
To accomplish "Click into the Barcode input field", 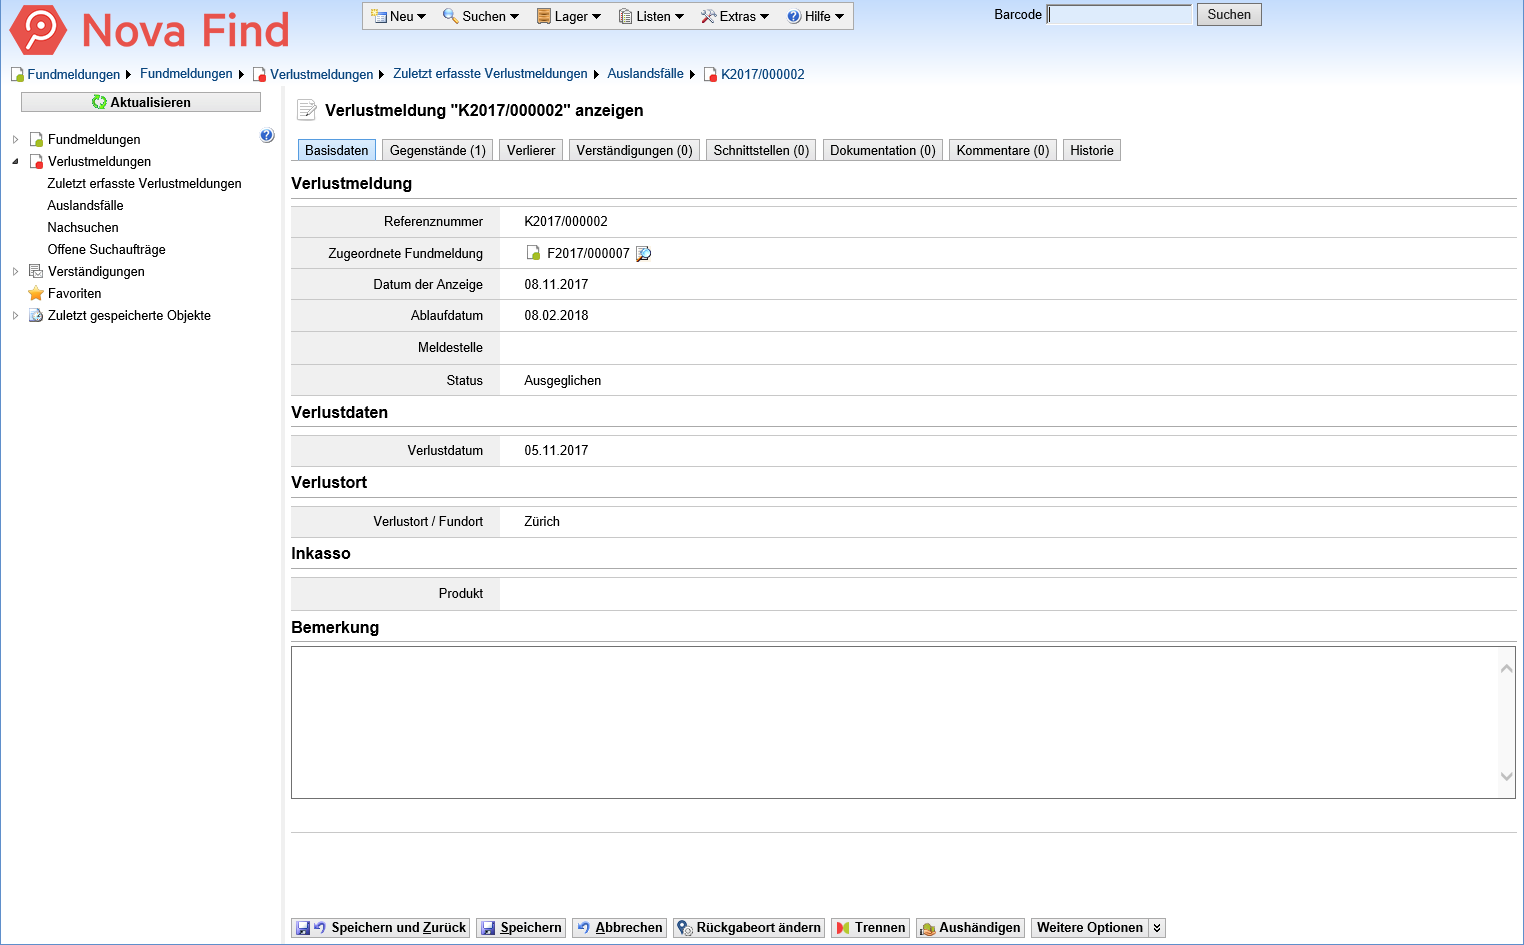I will tap(1119, 15).
